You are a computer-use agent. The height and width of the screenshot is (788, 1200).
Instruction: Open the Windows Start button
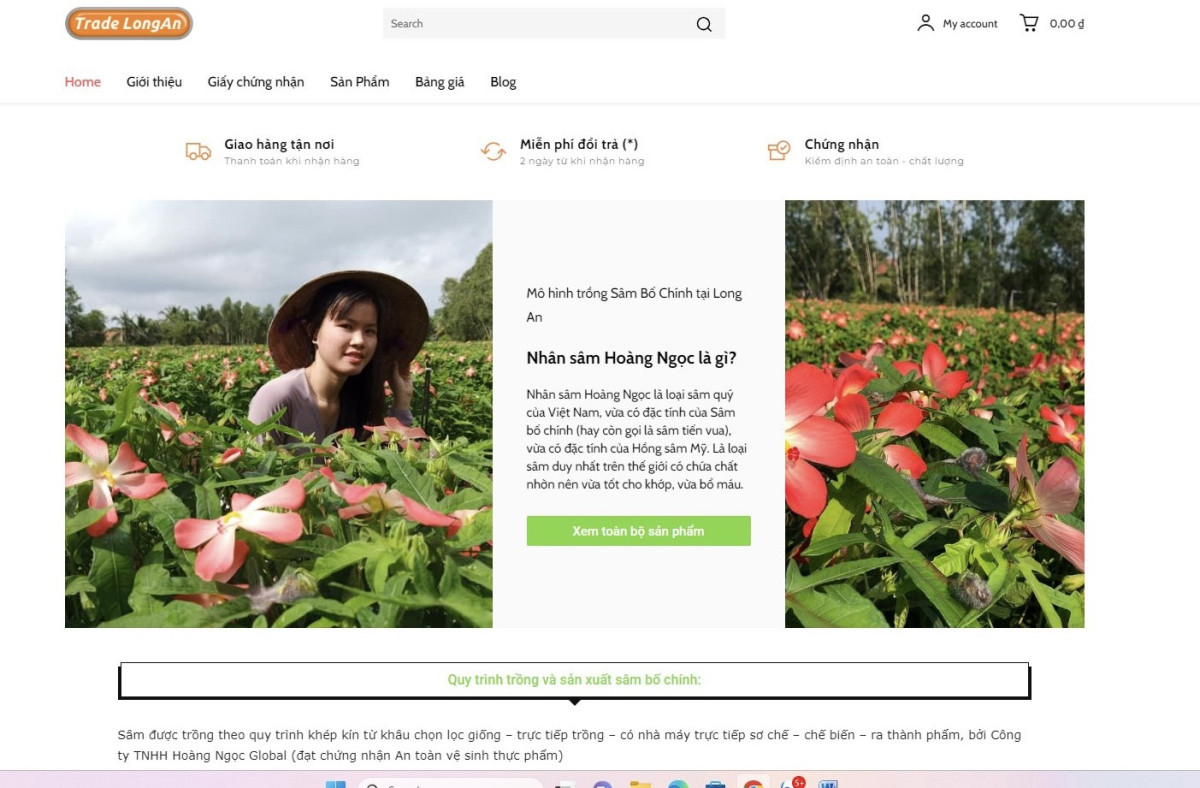coord(335,783)
